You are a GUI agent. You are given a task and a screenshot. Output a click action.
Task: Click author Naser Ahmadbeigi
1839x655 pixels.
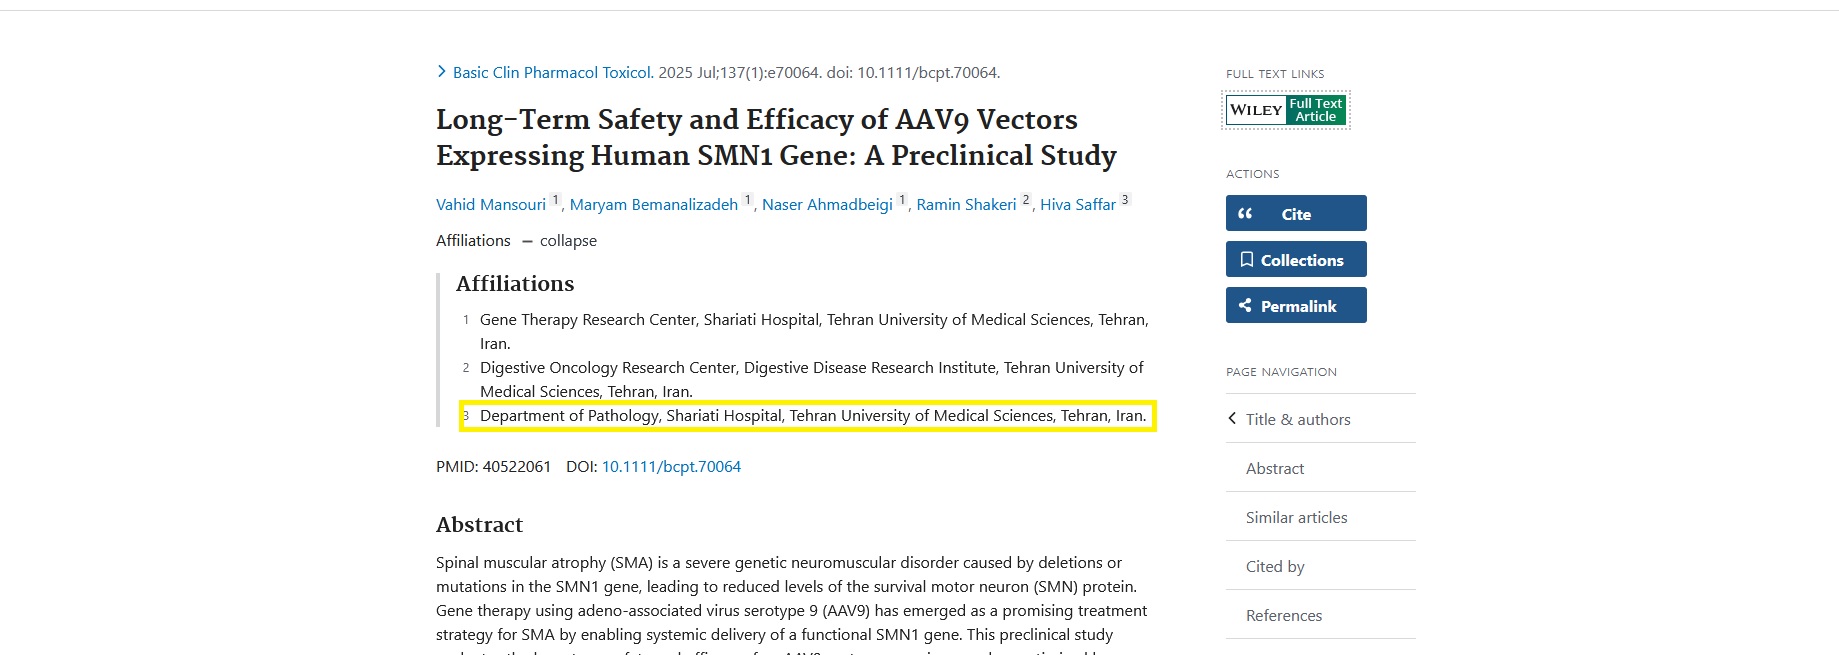[x=827, y=205]
